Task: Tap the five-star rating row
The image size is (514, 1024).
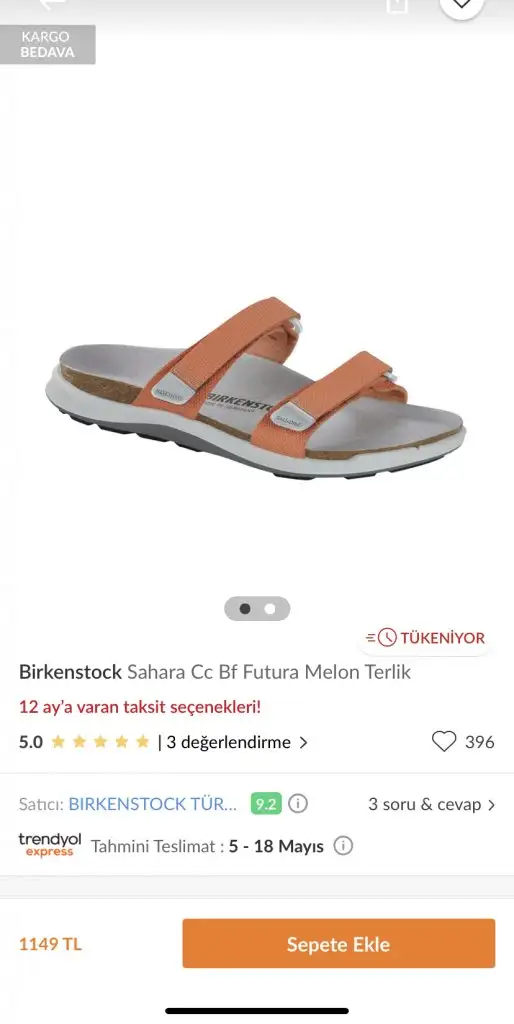Action: (101, 742)
